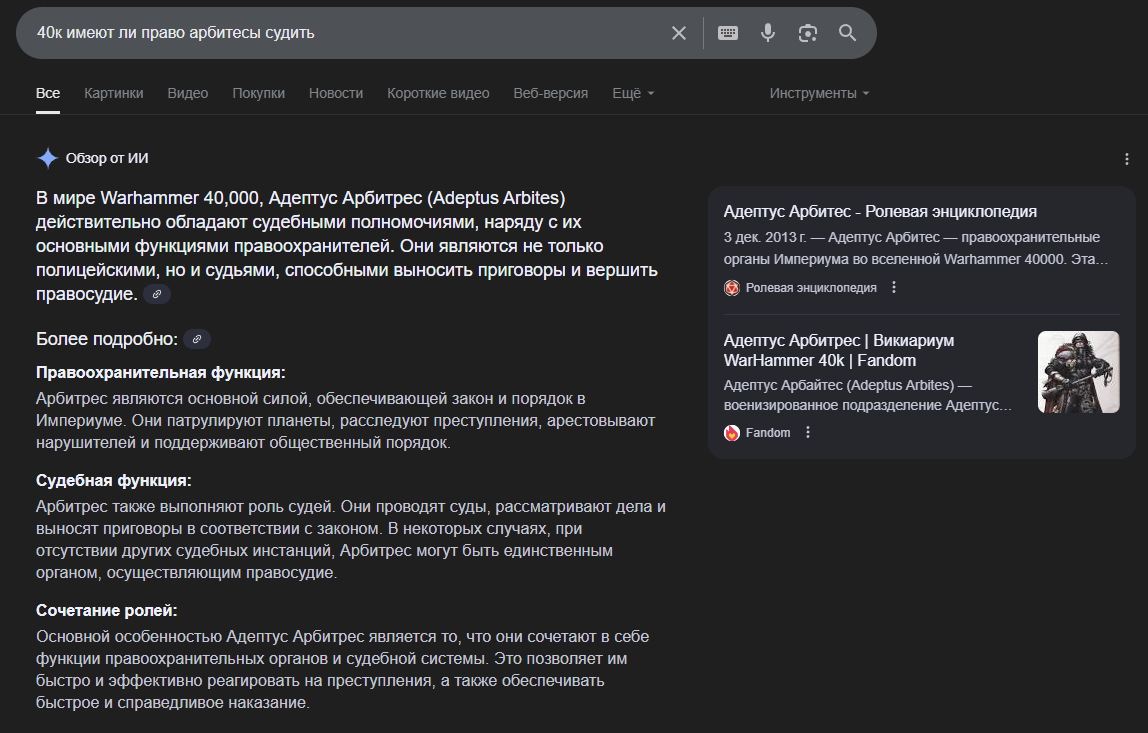
Task: Click the Ролевая энциклопедия source name
Action: coord(811,288)
